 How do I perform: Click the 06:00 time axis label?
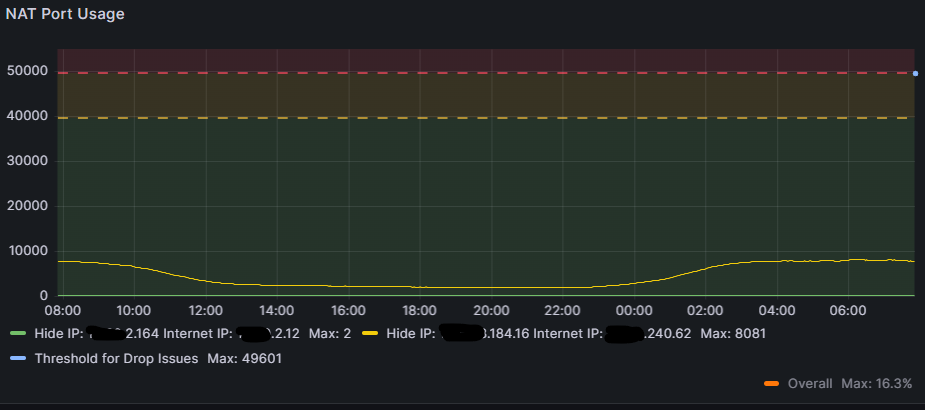pos(848,310)
